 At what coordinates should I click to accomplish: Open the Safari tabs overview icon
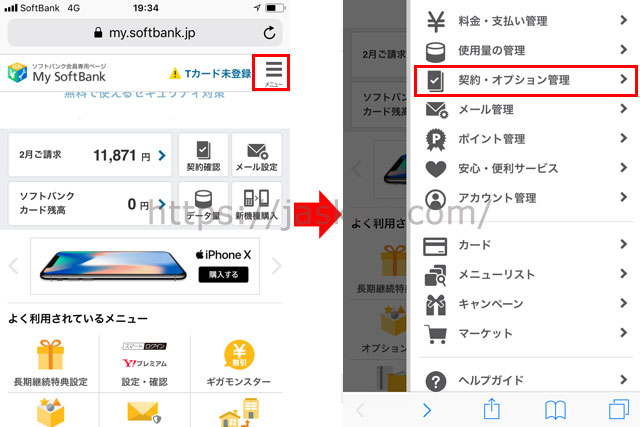(x=619, y=409)
